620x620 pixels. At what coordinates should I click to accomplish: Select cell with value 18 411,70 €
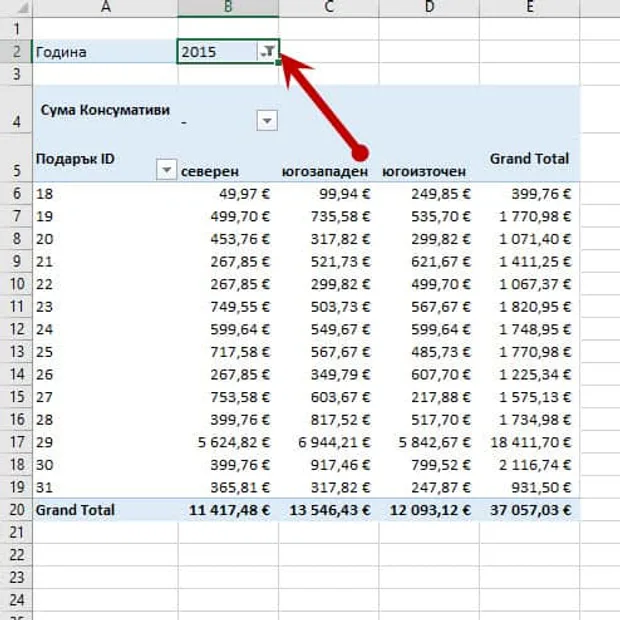point(529,442)
